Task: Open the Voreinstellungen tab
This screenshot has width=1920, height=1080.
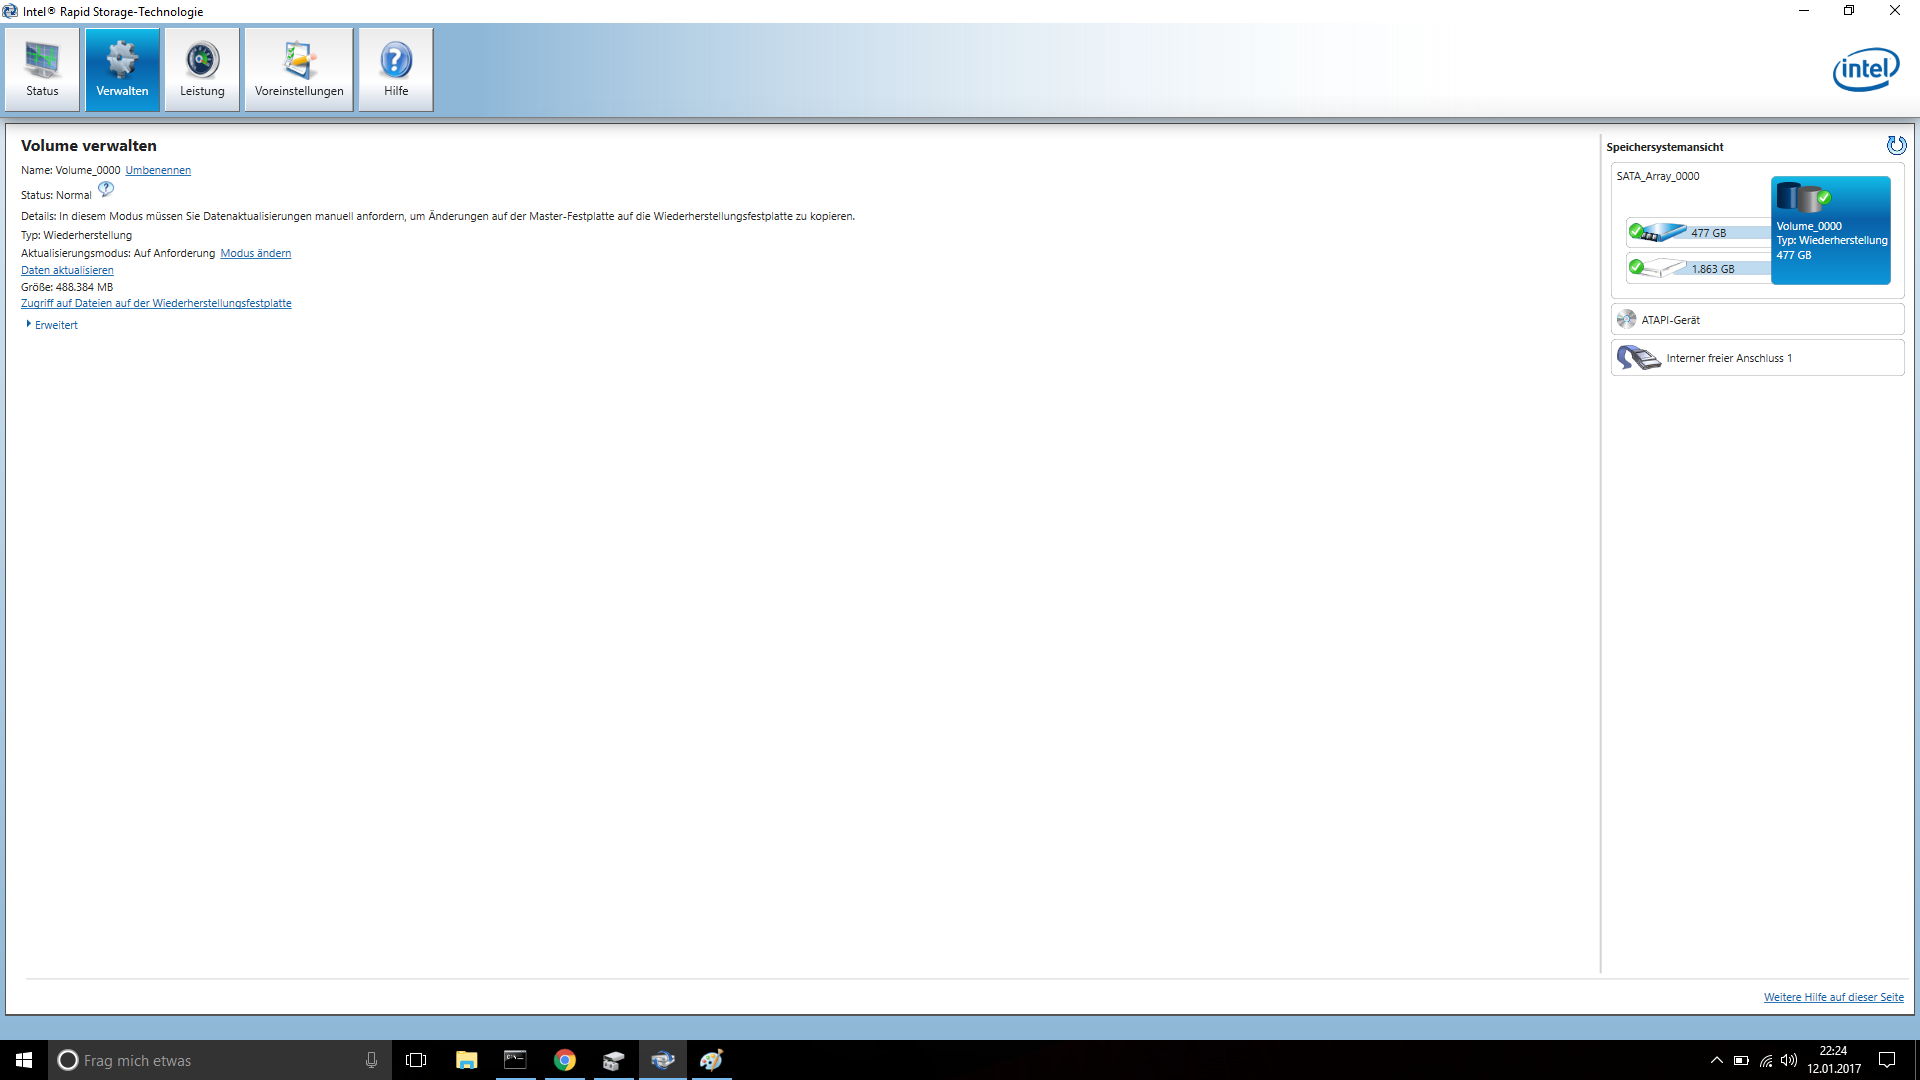Action: (x=299, y=69)
